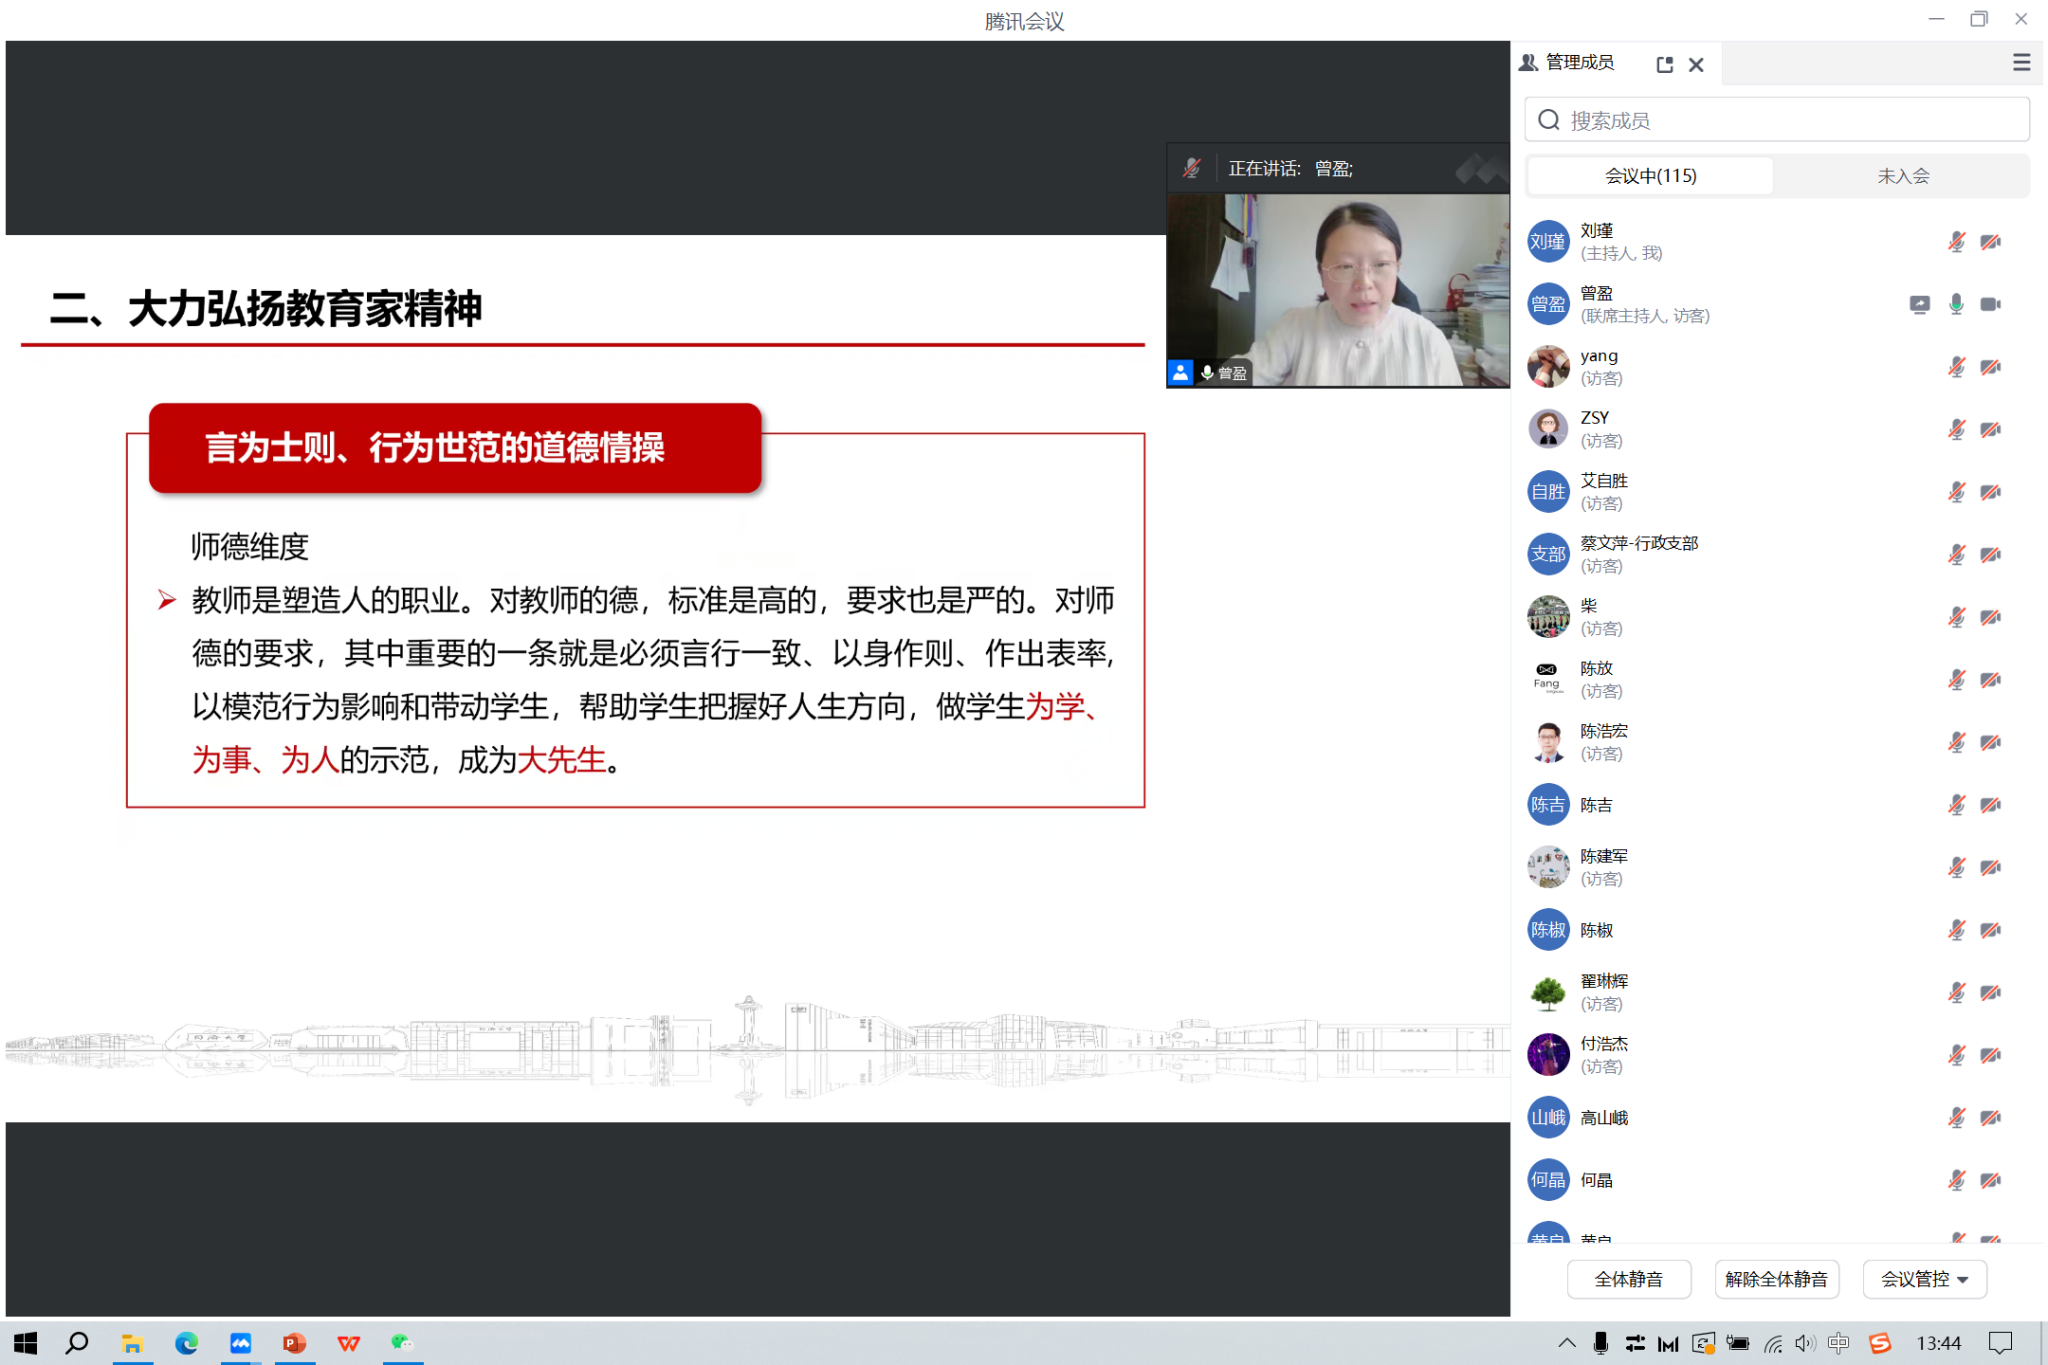Unmute yang's microphone

[1956, 367]
